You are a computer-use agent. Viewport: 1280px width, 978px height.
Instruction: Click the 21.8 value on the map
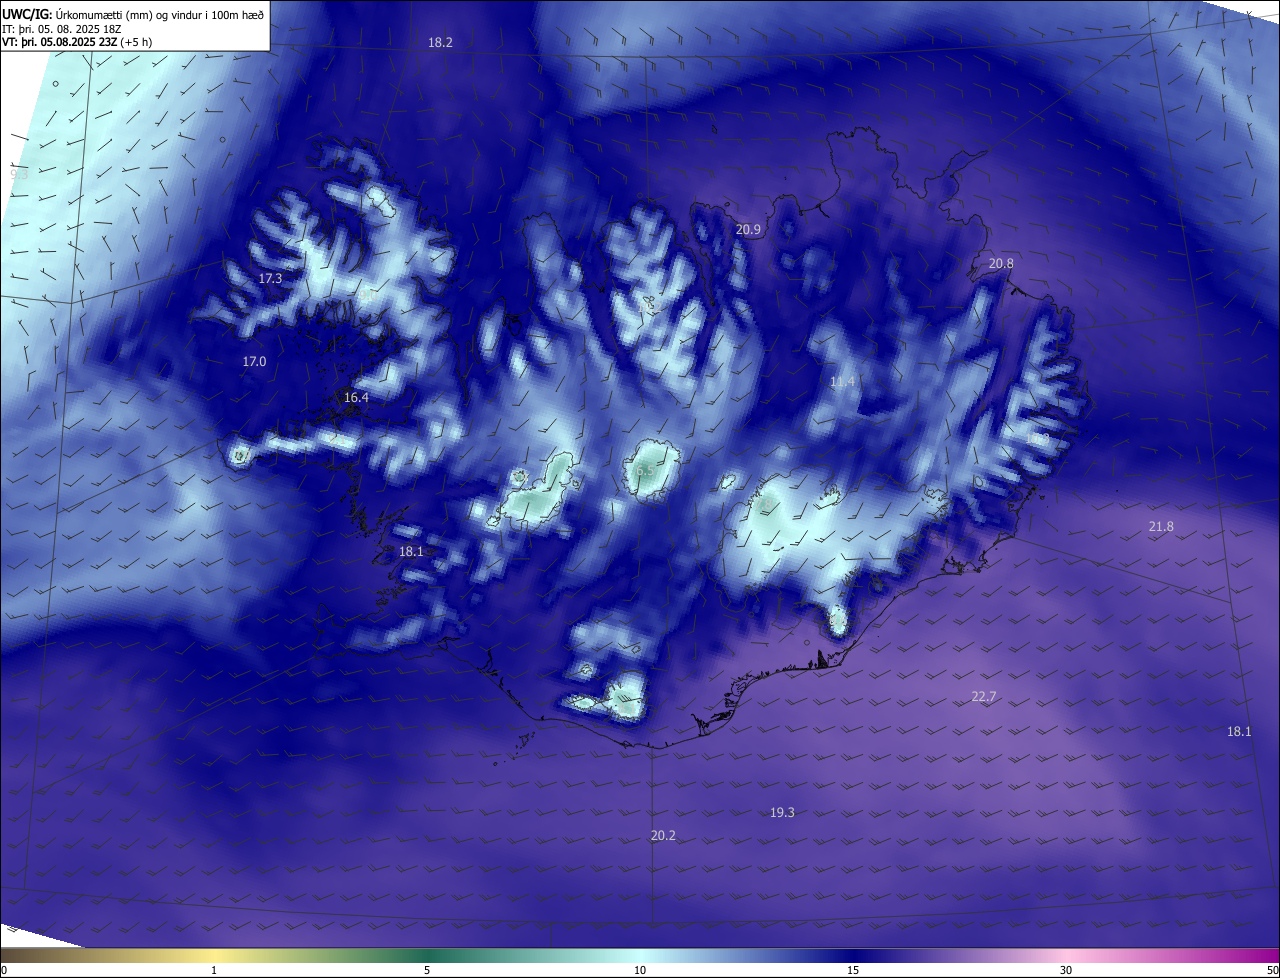1161,527
